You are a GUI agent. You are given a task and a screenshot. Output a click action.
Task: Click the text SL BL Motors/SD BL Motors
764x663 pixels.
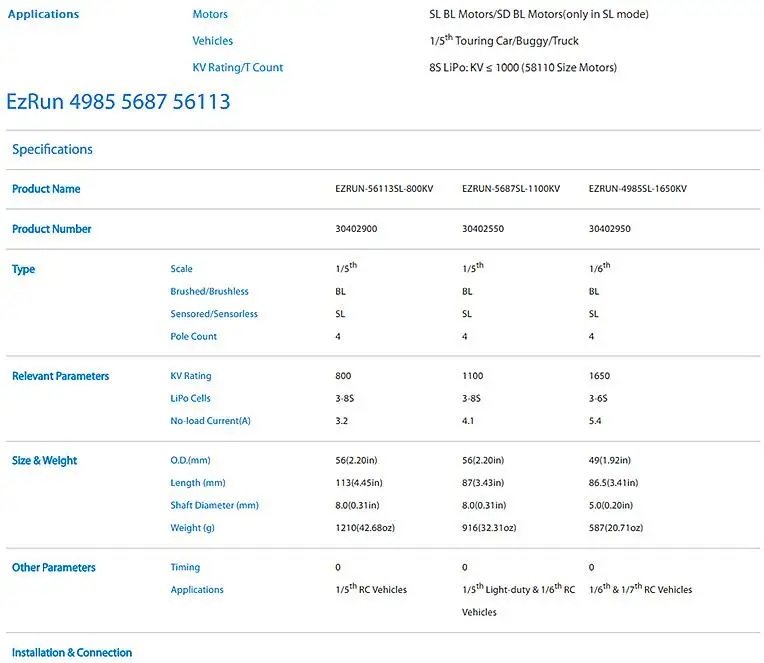[x=496, y=14]
